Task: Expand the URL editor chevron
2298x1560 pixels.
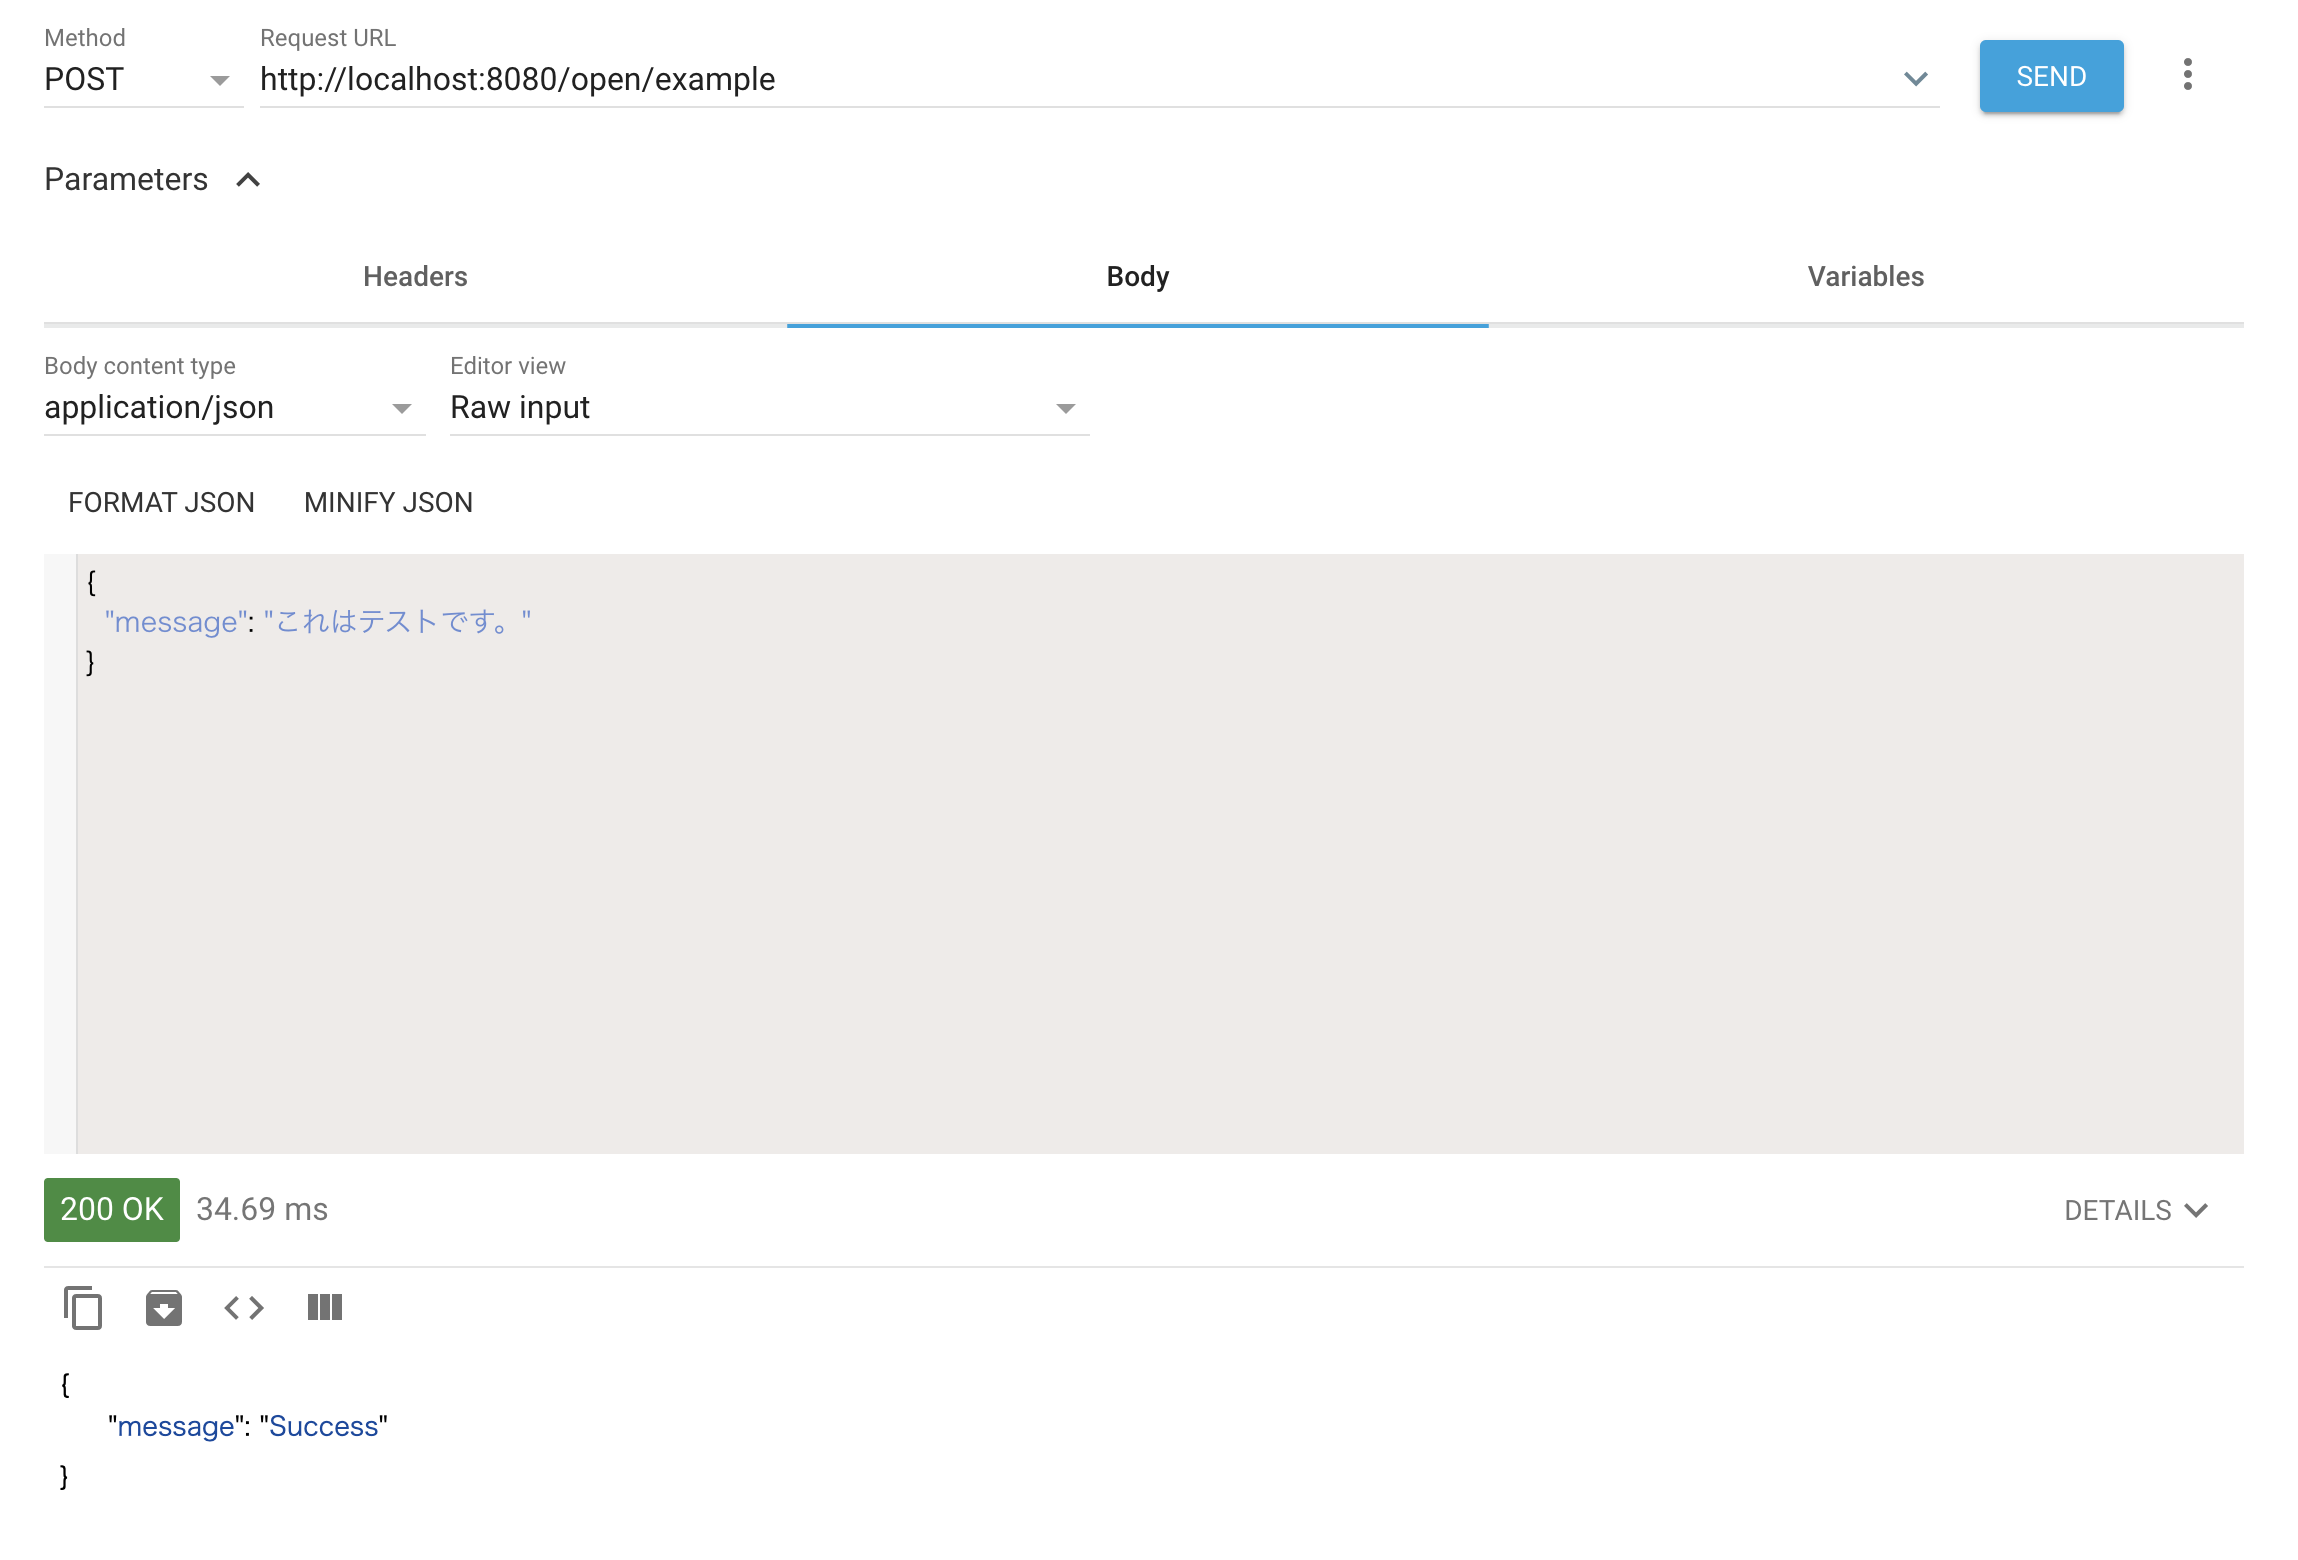Action: point(1915,79)
